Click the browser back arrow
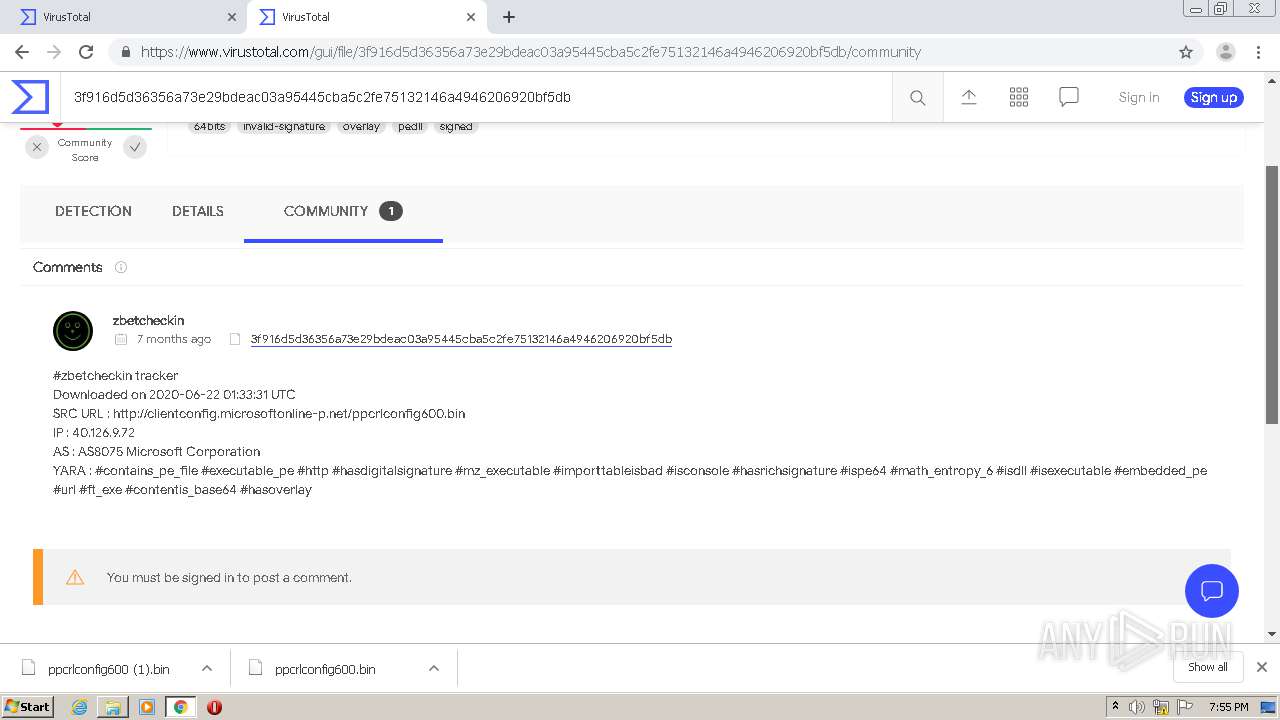The height and width of the screenshot is (720, 1280). [21, 52]
